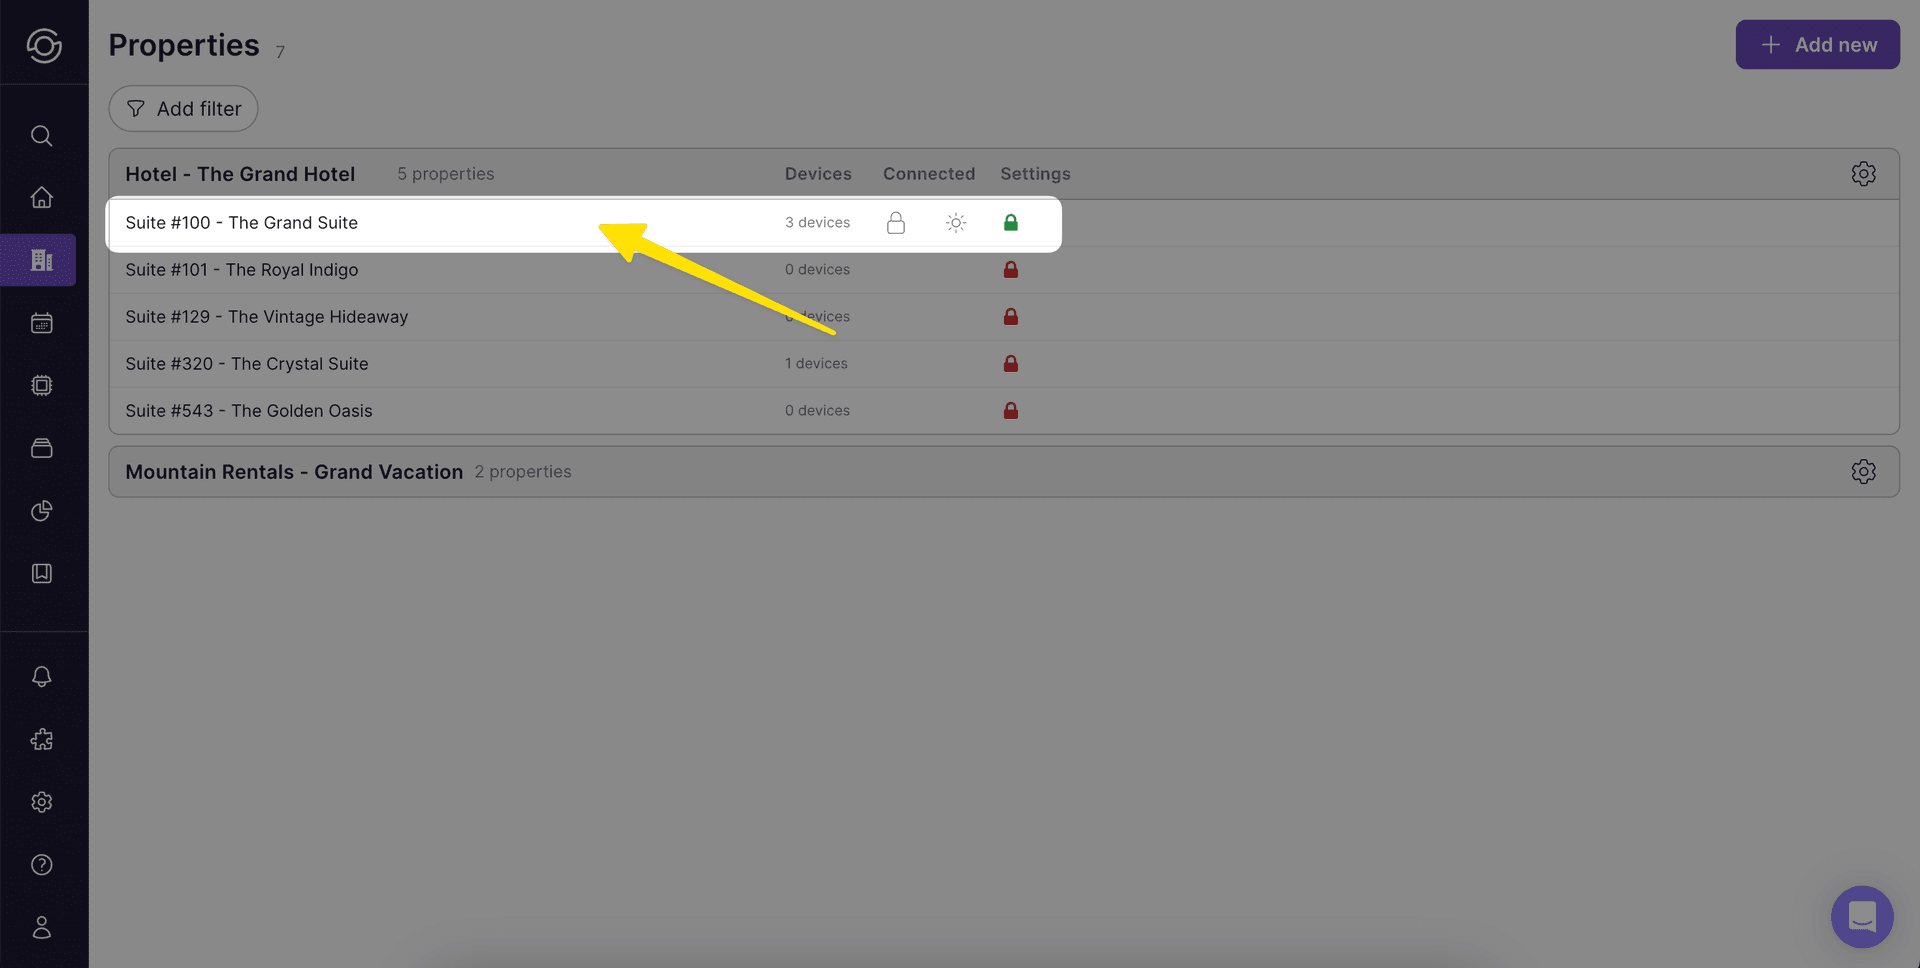Open the calendar icon in the sidebar
This screenshot has width=1920, height=968.
(41, 323)
